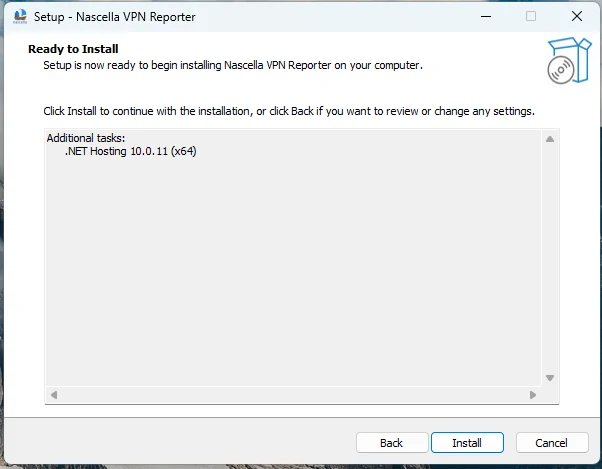Click the installer box and disc icon
The image size is (602, 469).
pos(569,60)
